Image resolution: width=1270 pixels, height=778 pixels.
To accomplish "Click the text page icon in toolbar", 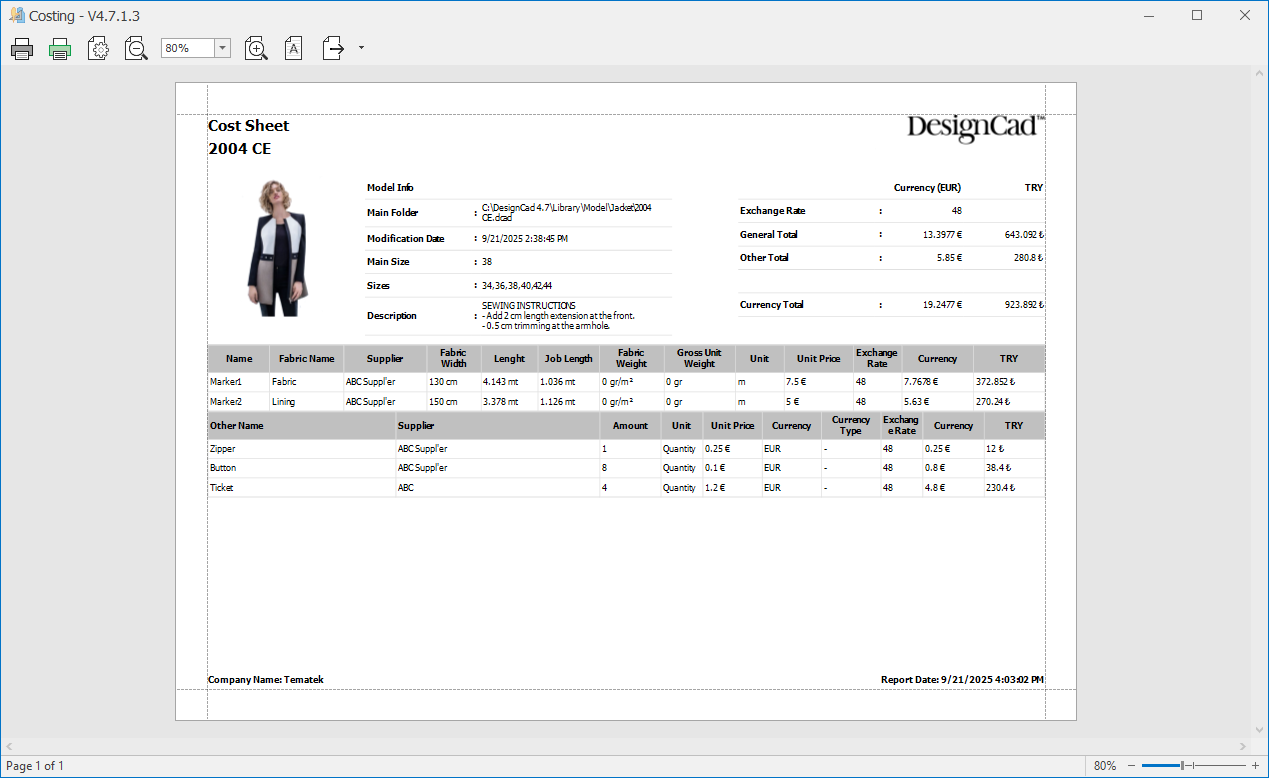I will tap(293, 48).
